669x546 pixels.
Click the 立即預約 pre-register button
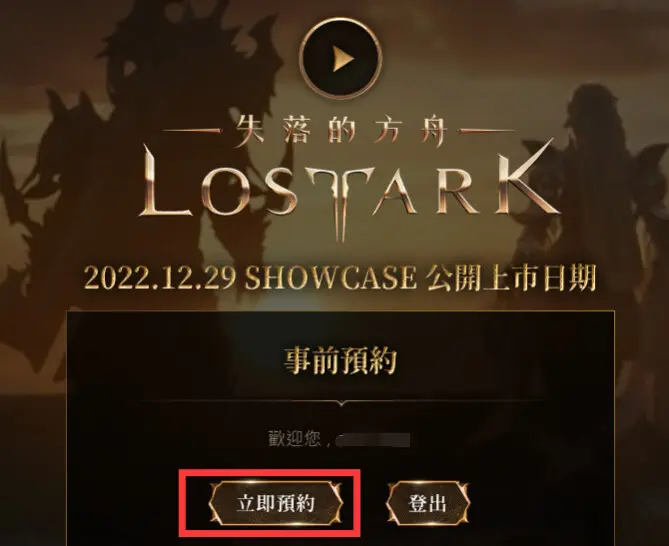pyautogui.click(x=276, y=503)
